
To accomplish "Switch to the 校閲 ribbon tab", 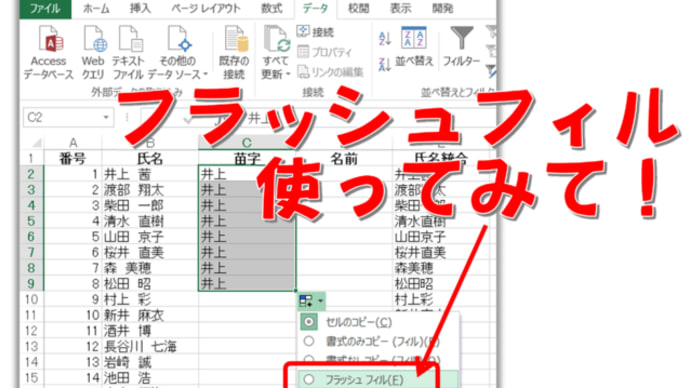I will [x=358, y=8].
